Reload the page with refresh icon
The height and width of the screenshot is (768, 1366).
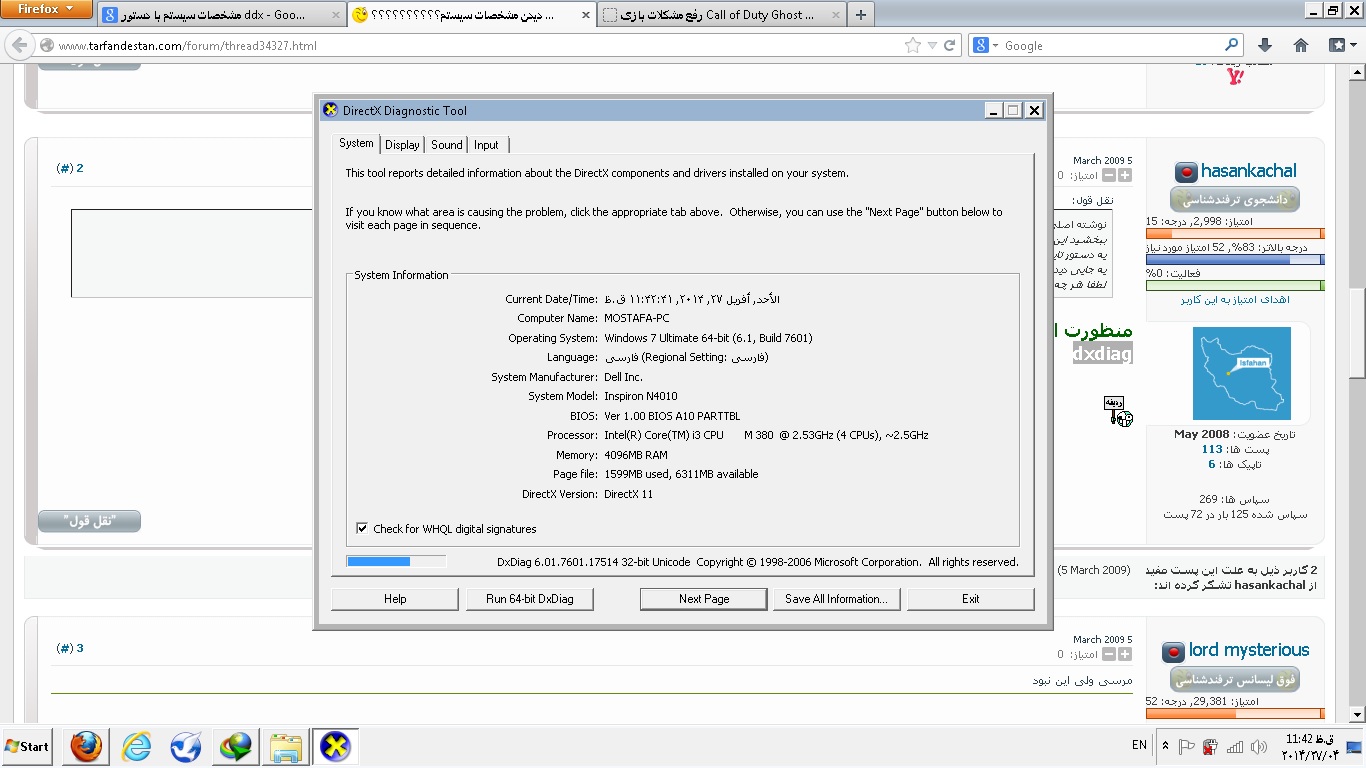950,45
